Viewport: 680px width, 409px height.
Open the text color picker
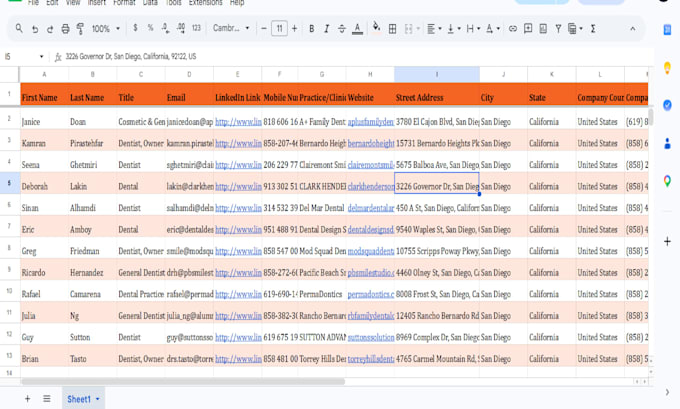click(x=357, y=29)
